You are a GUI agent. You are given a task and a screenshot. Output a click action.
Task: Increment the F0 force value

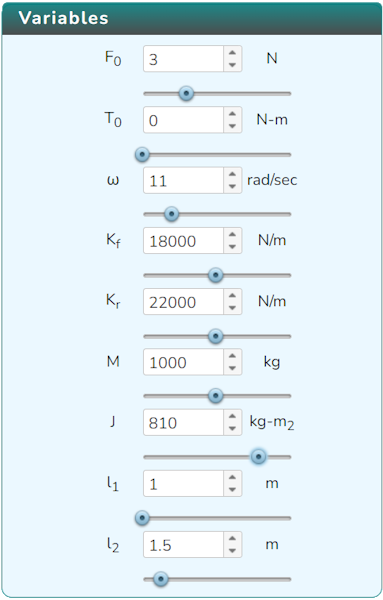click(232, 53)
